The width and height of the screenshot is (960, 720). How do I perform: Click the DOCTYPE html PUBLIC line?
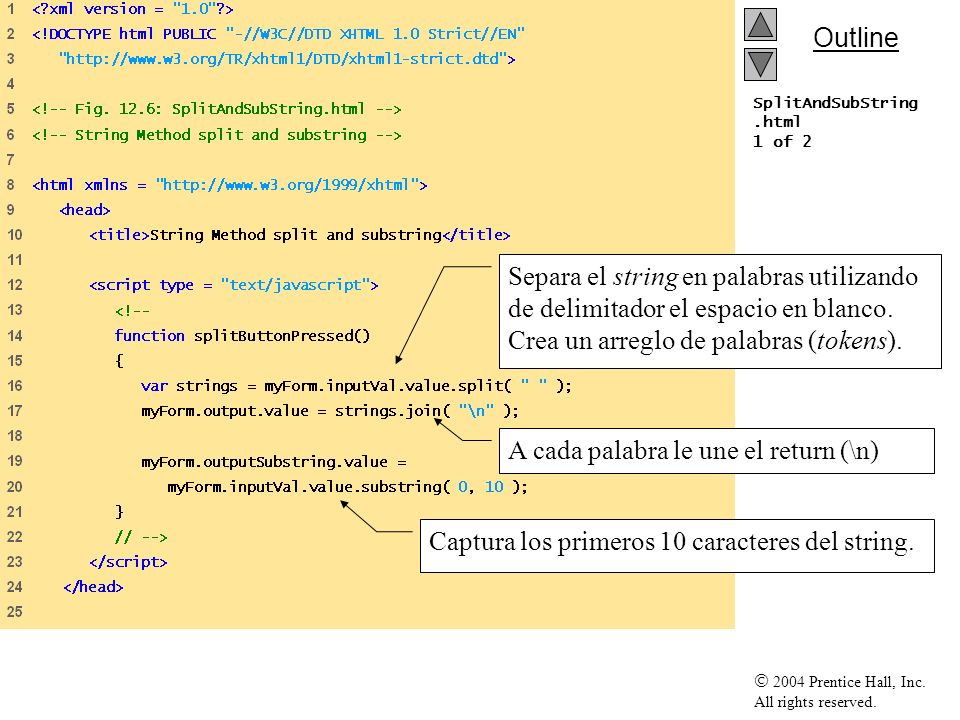tap(279, 34)
